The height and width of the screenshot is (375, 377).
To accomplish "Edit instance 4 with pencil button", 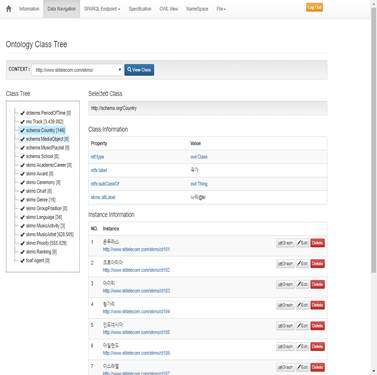I will [302, 305].
